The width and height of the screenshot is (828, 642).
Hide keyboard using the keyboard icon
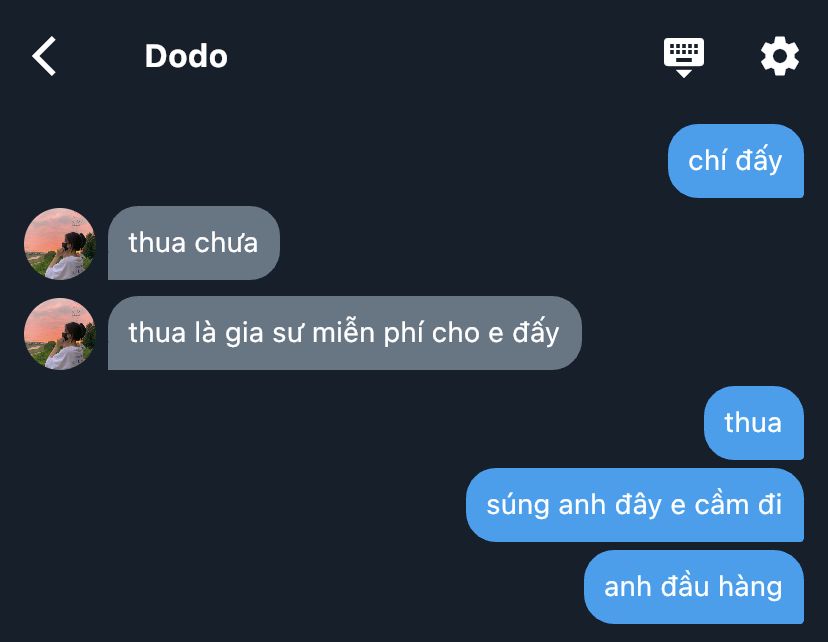[684, 57]
